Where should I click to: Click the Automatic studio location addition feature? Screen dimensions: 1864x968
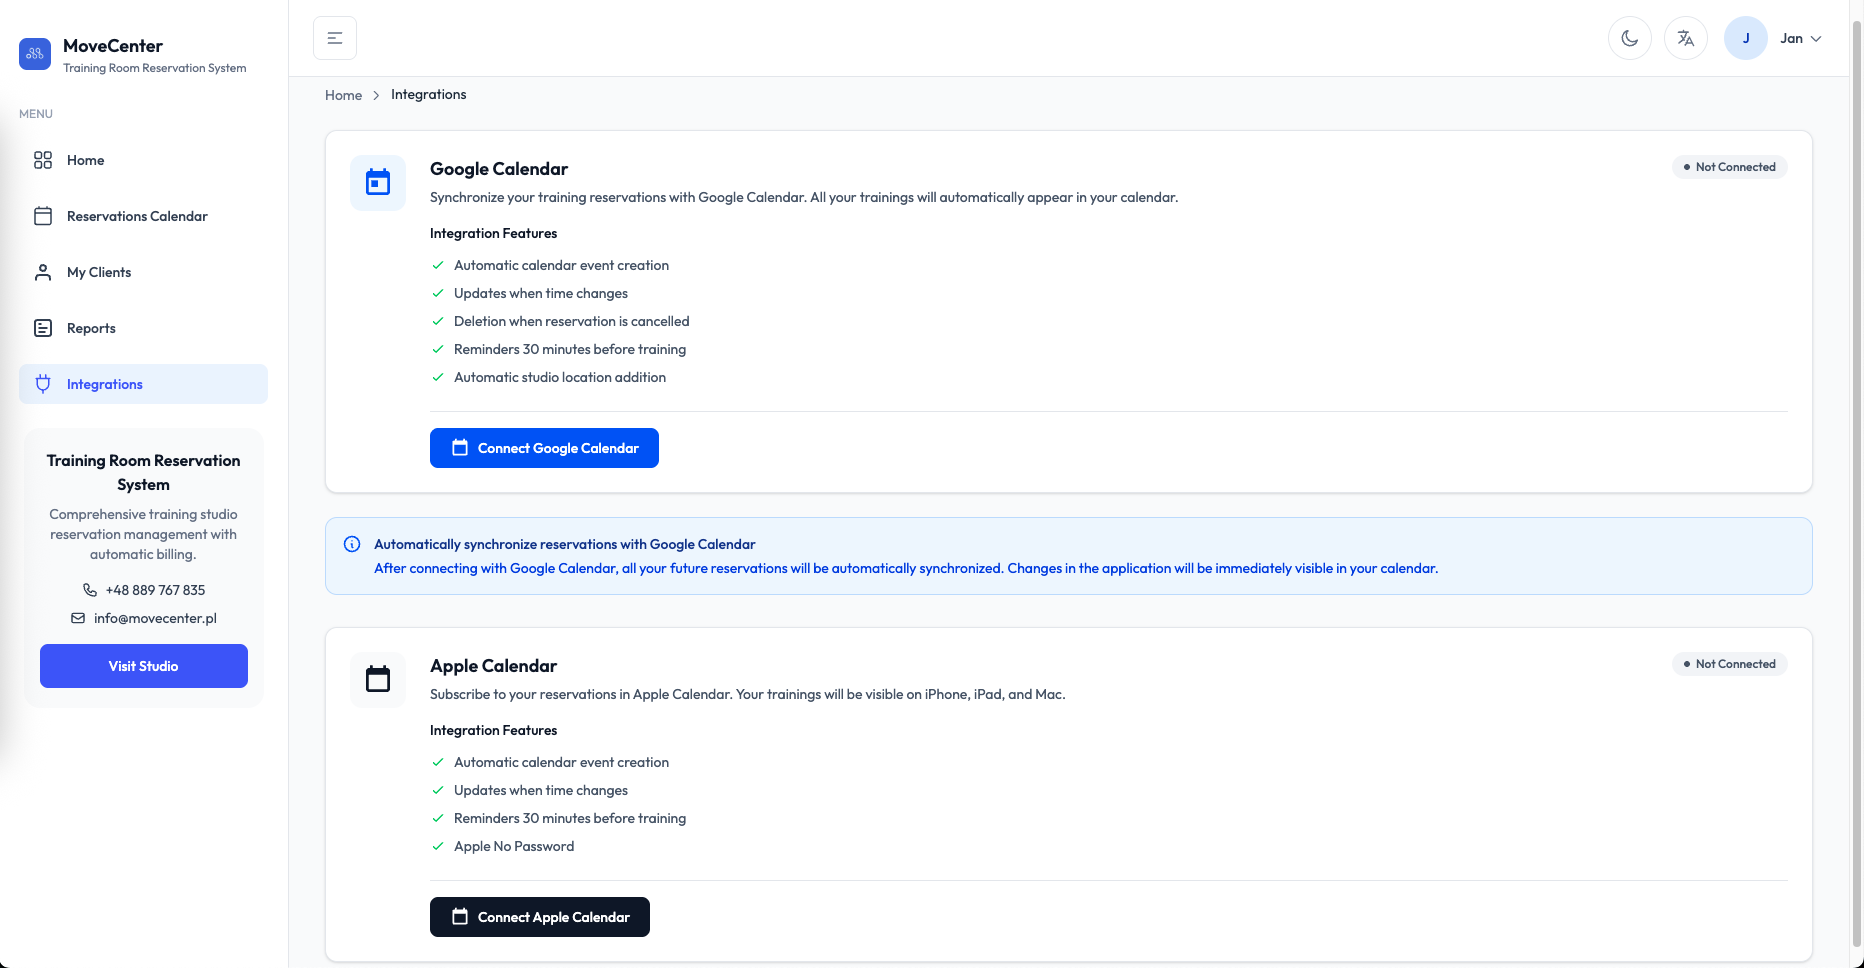pyautogui.click(x=560, y=377)
